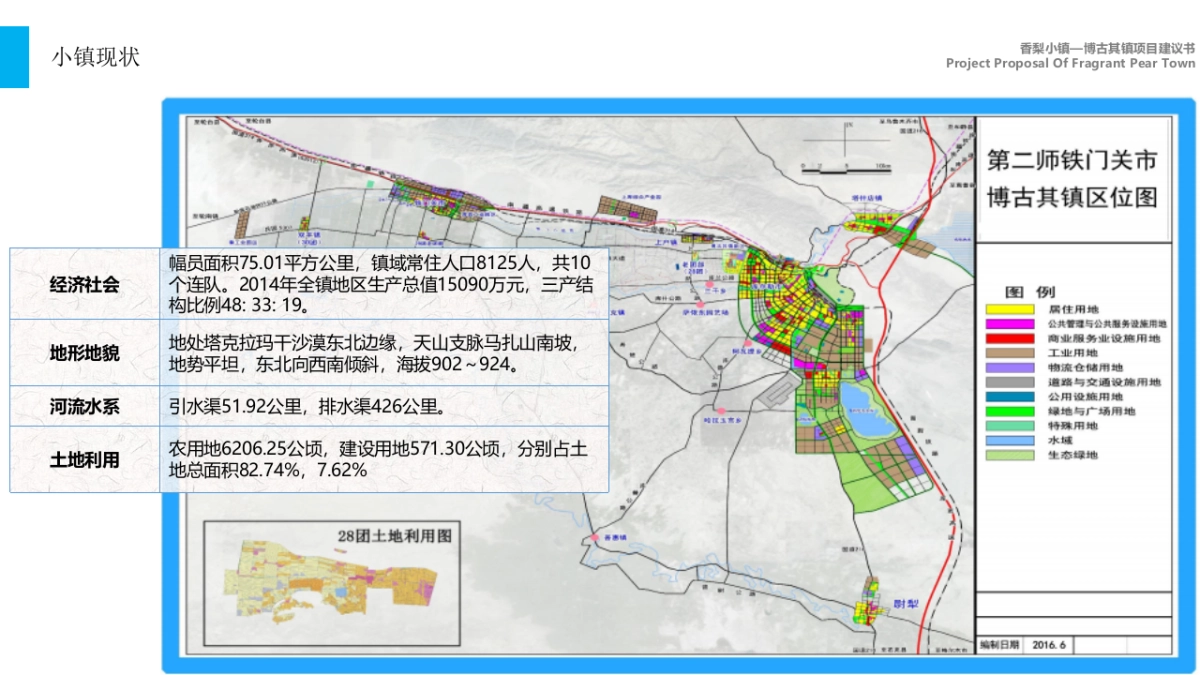Screen dimensions: 1200x675
Task: Select the green 绿地与广场用地 legend swatch
Action: pos(1010,411)
